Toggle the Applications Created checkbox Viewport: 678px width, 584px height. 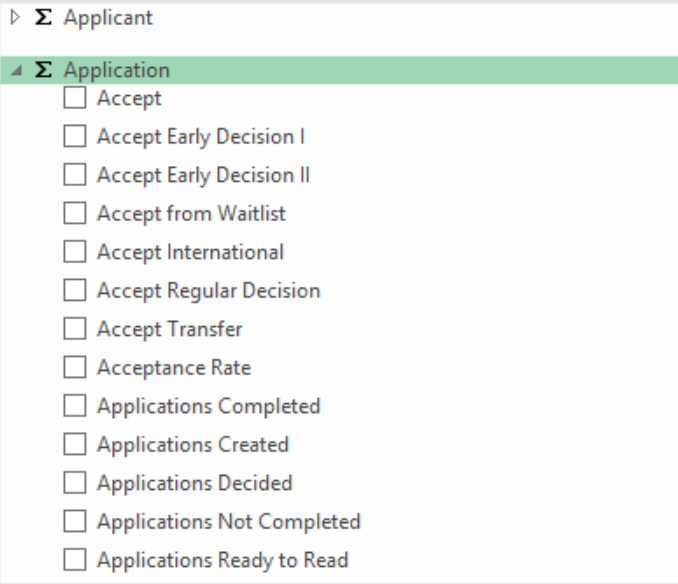75,444
